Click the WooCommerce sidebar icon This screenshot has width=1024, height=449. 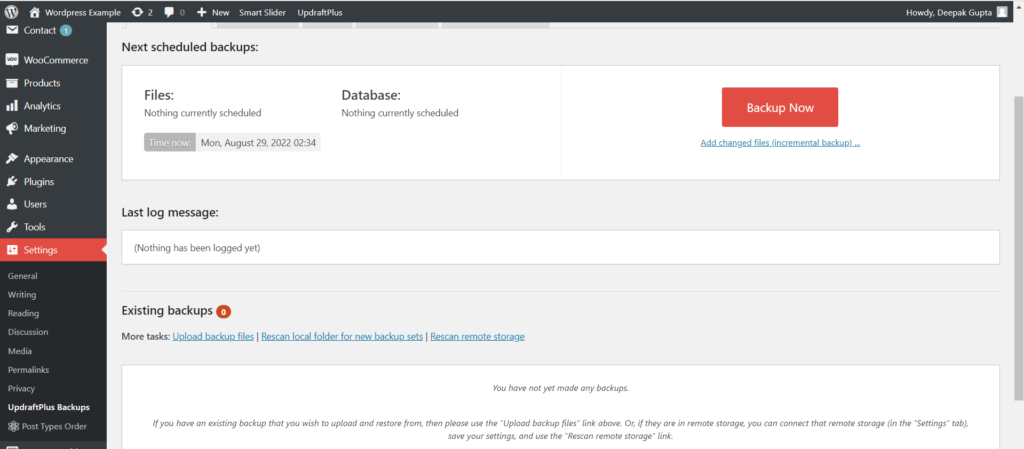[x=11, y=60]
